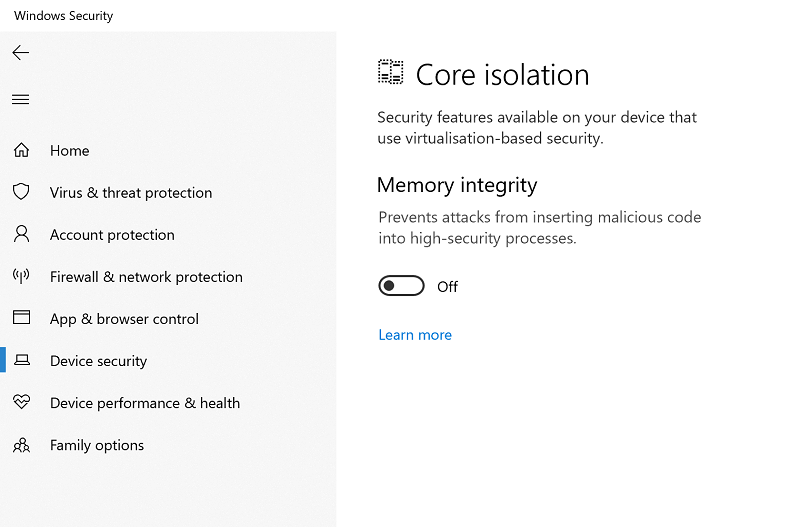This screenshot has width=800, height=527.
Task: Click the Device performance heart icon
Action: [x=21, y=402]
